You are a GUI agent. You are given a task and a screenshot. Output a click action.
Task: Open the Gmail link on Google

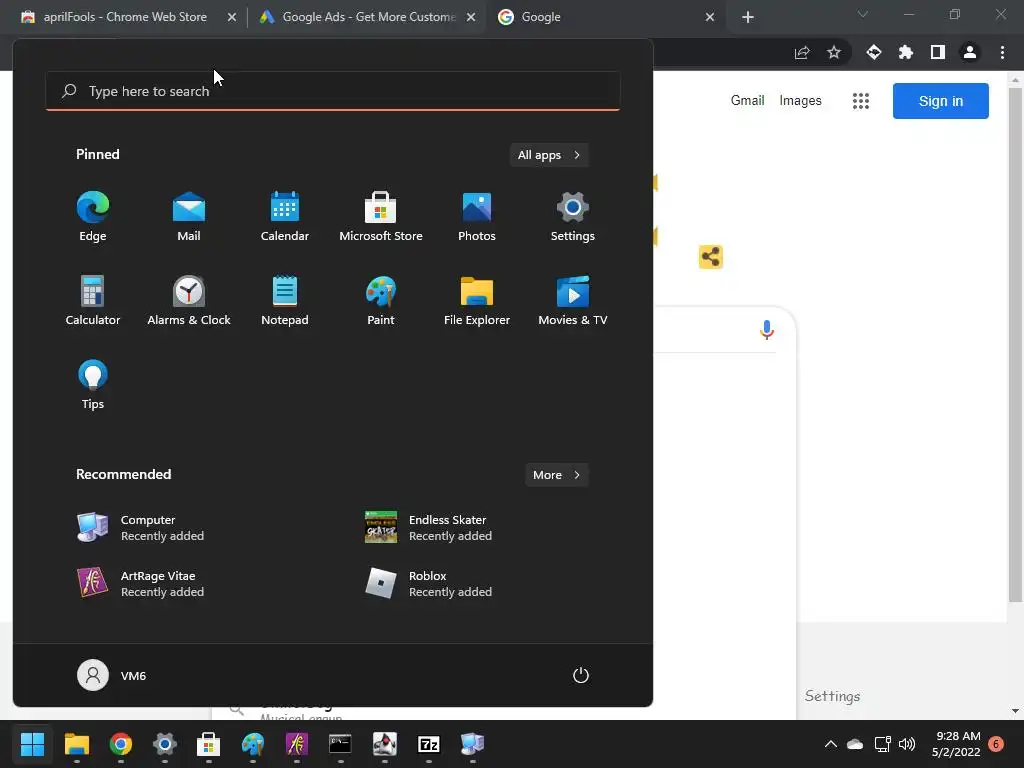[x=747, y=101]
